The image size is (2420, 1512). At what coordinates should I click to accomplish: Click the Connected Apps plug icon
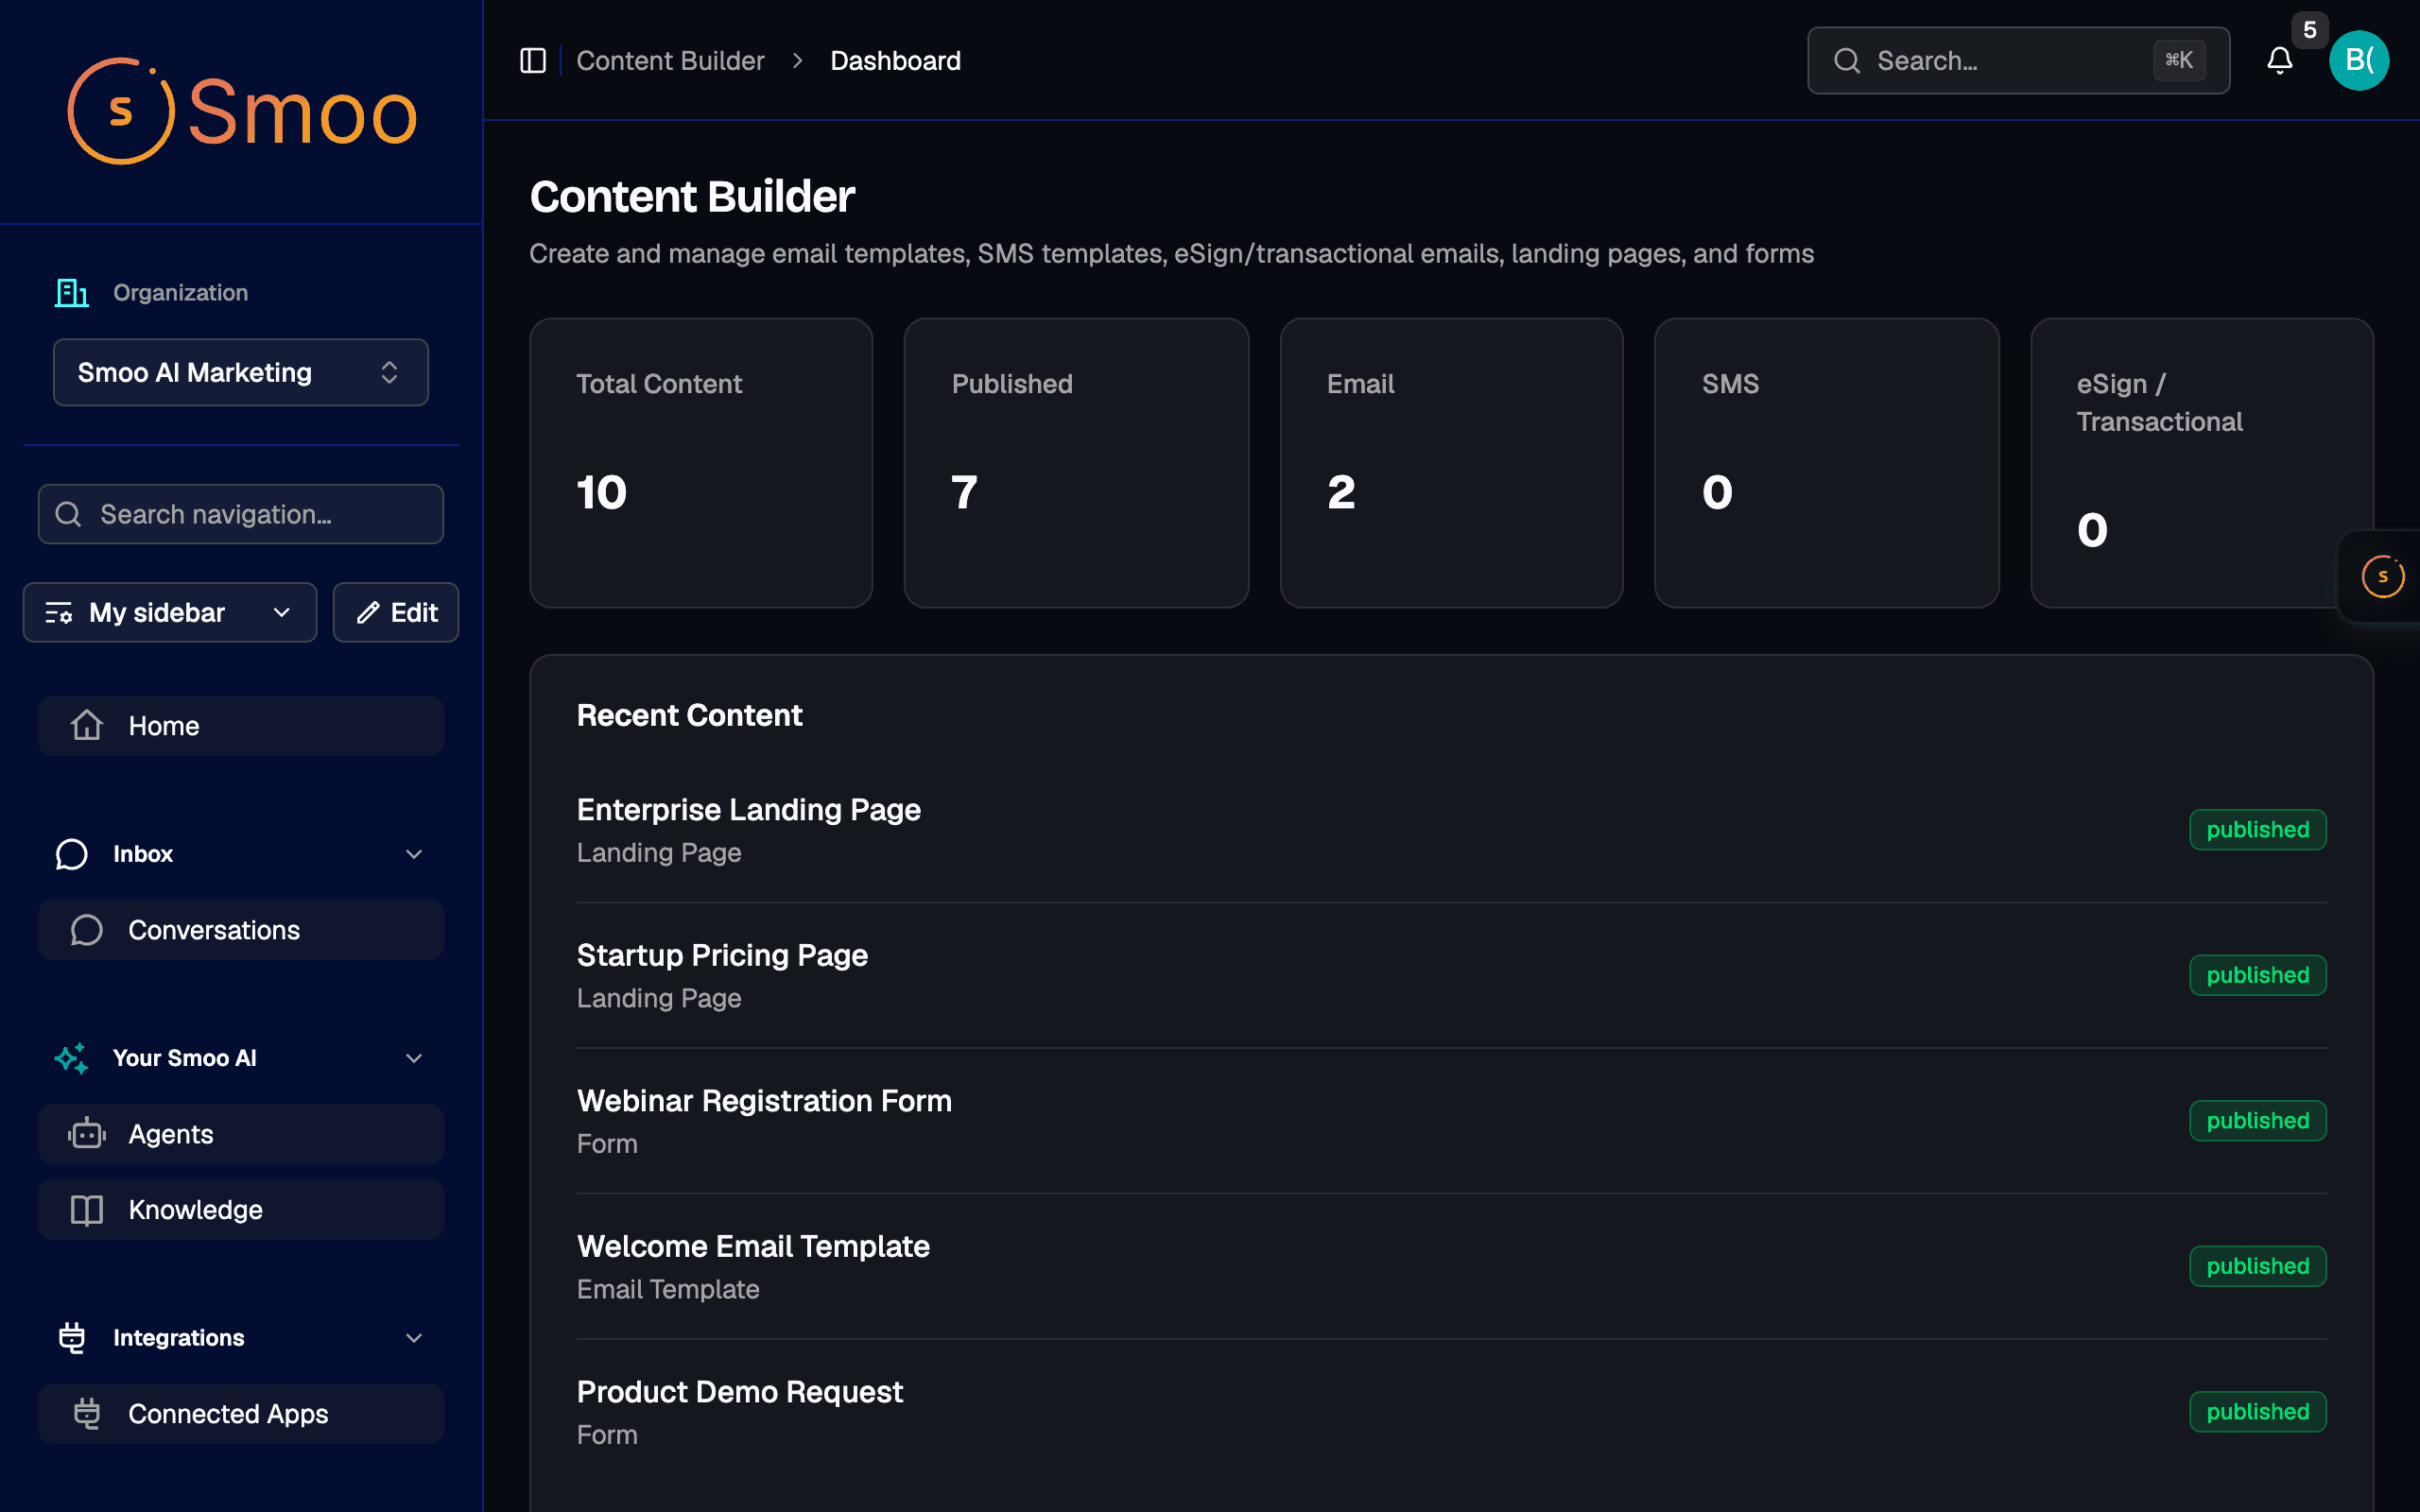(x=87, y=1414)
